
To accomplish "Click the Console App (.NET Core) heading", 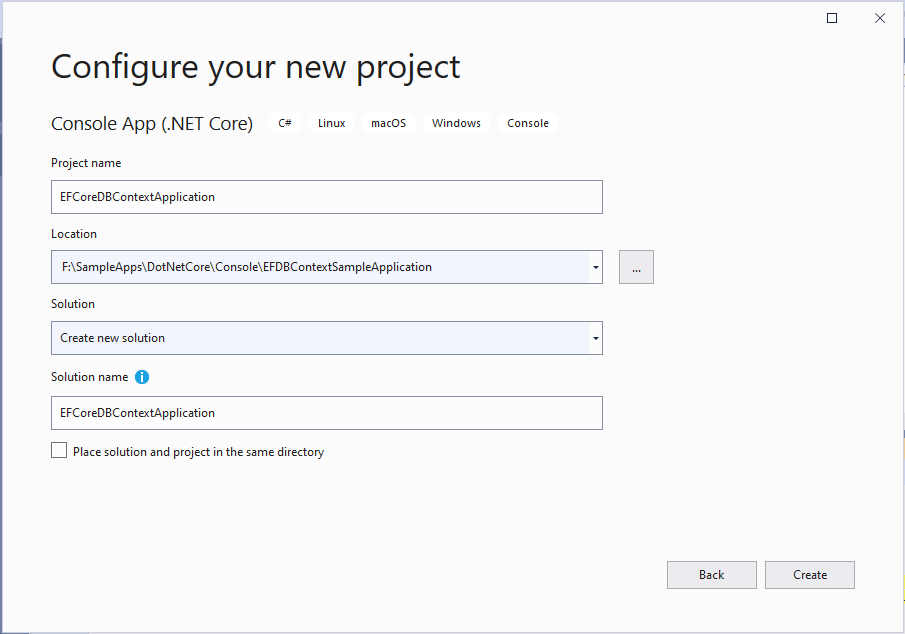I will 152,124.
